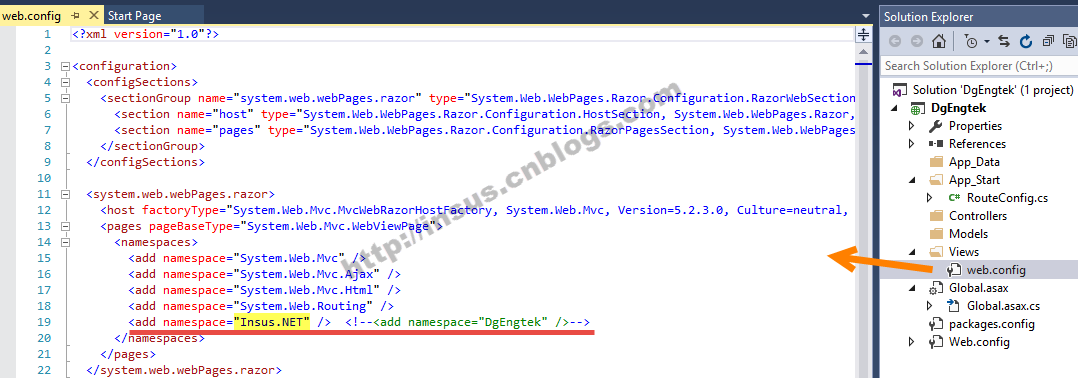Click the Views open-folder icon
1078x378 pixels.
pyautogui.click(x=936, y=252)
